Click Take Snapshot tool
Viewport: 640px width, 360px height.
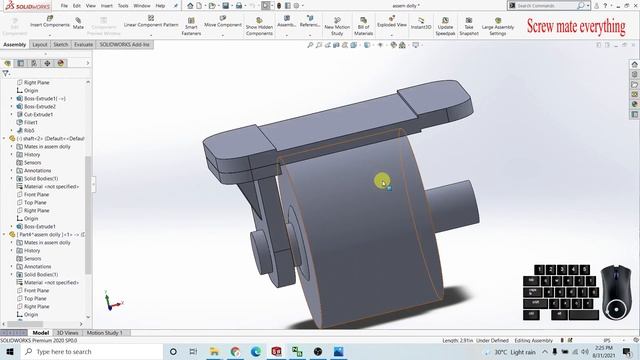[x=469, y=27]
